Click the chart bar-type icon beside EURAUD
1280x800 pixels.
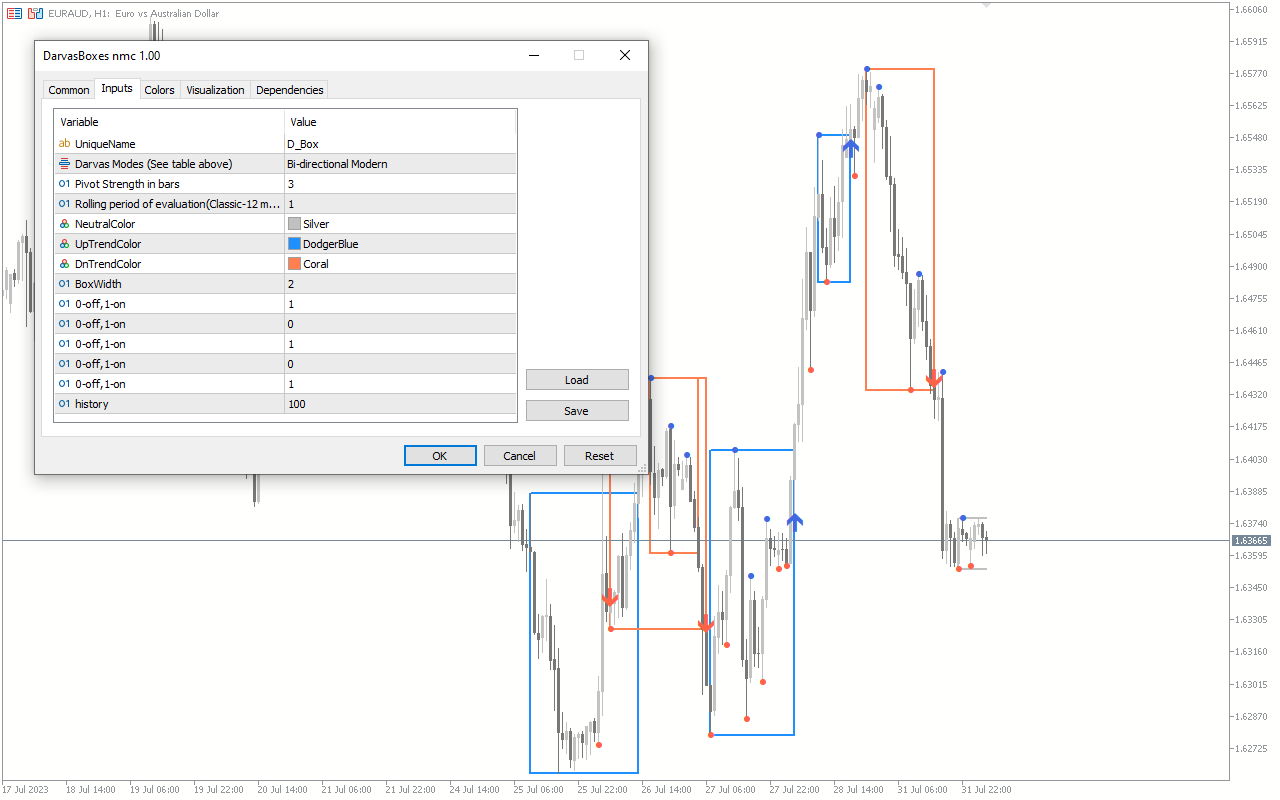36,13
